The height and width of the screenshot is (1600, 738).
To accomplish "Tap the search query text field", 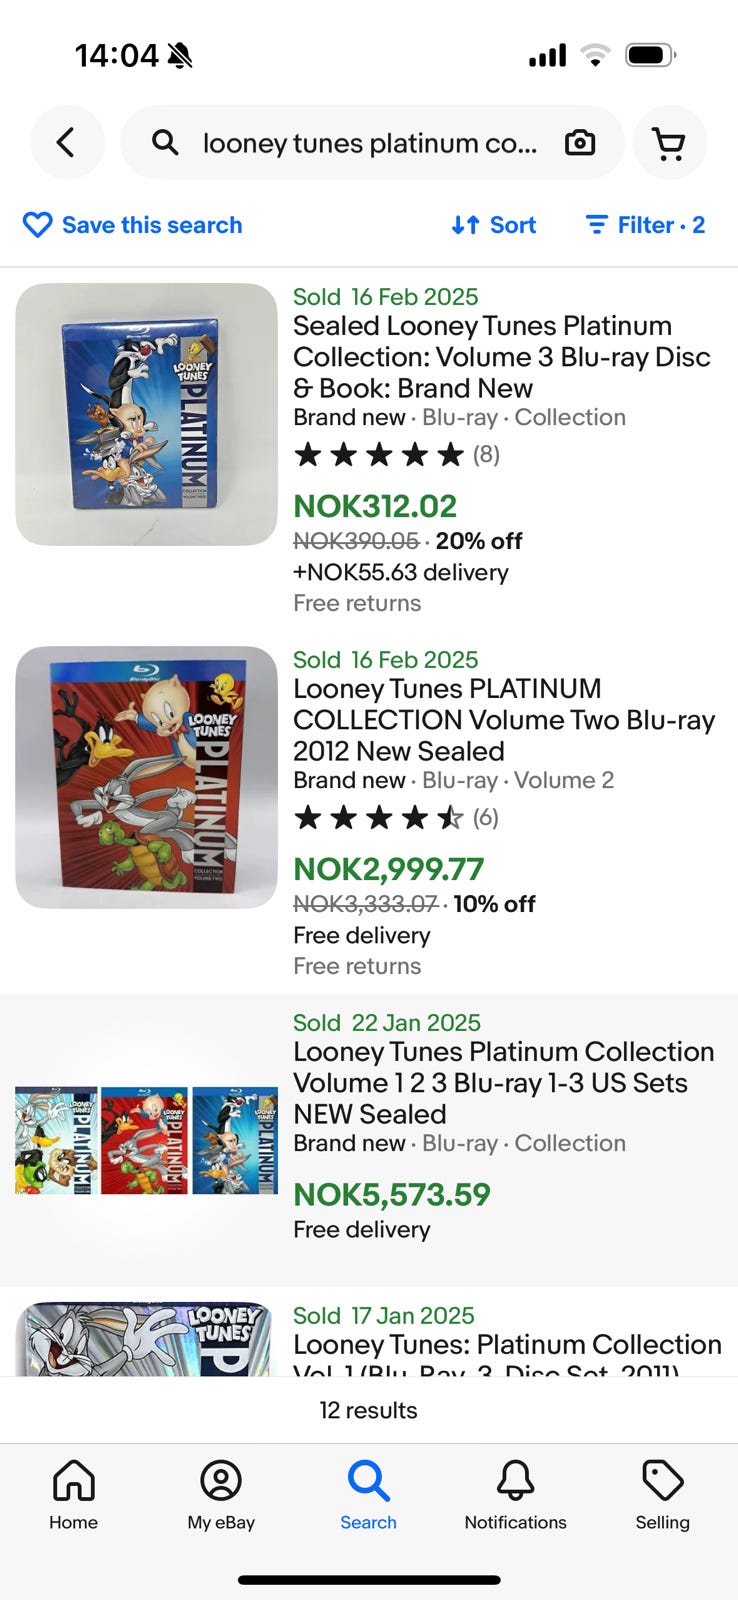I will tap(370, 143).
